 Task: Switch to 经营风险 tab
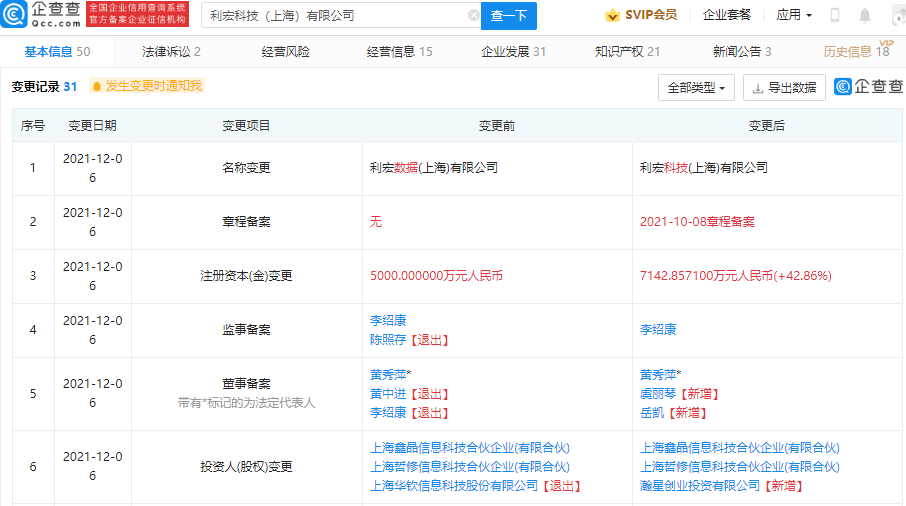click(285, 52)
